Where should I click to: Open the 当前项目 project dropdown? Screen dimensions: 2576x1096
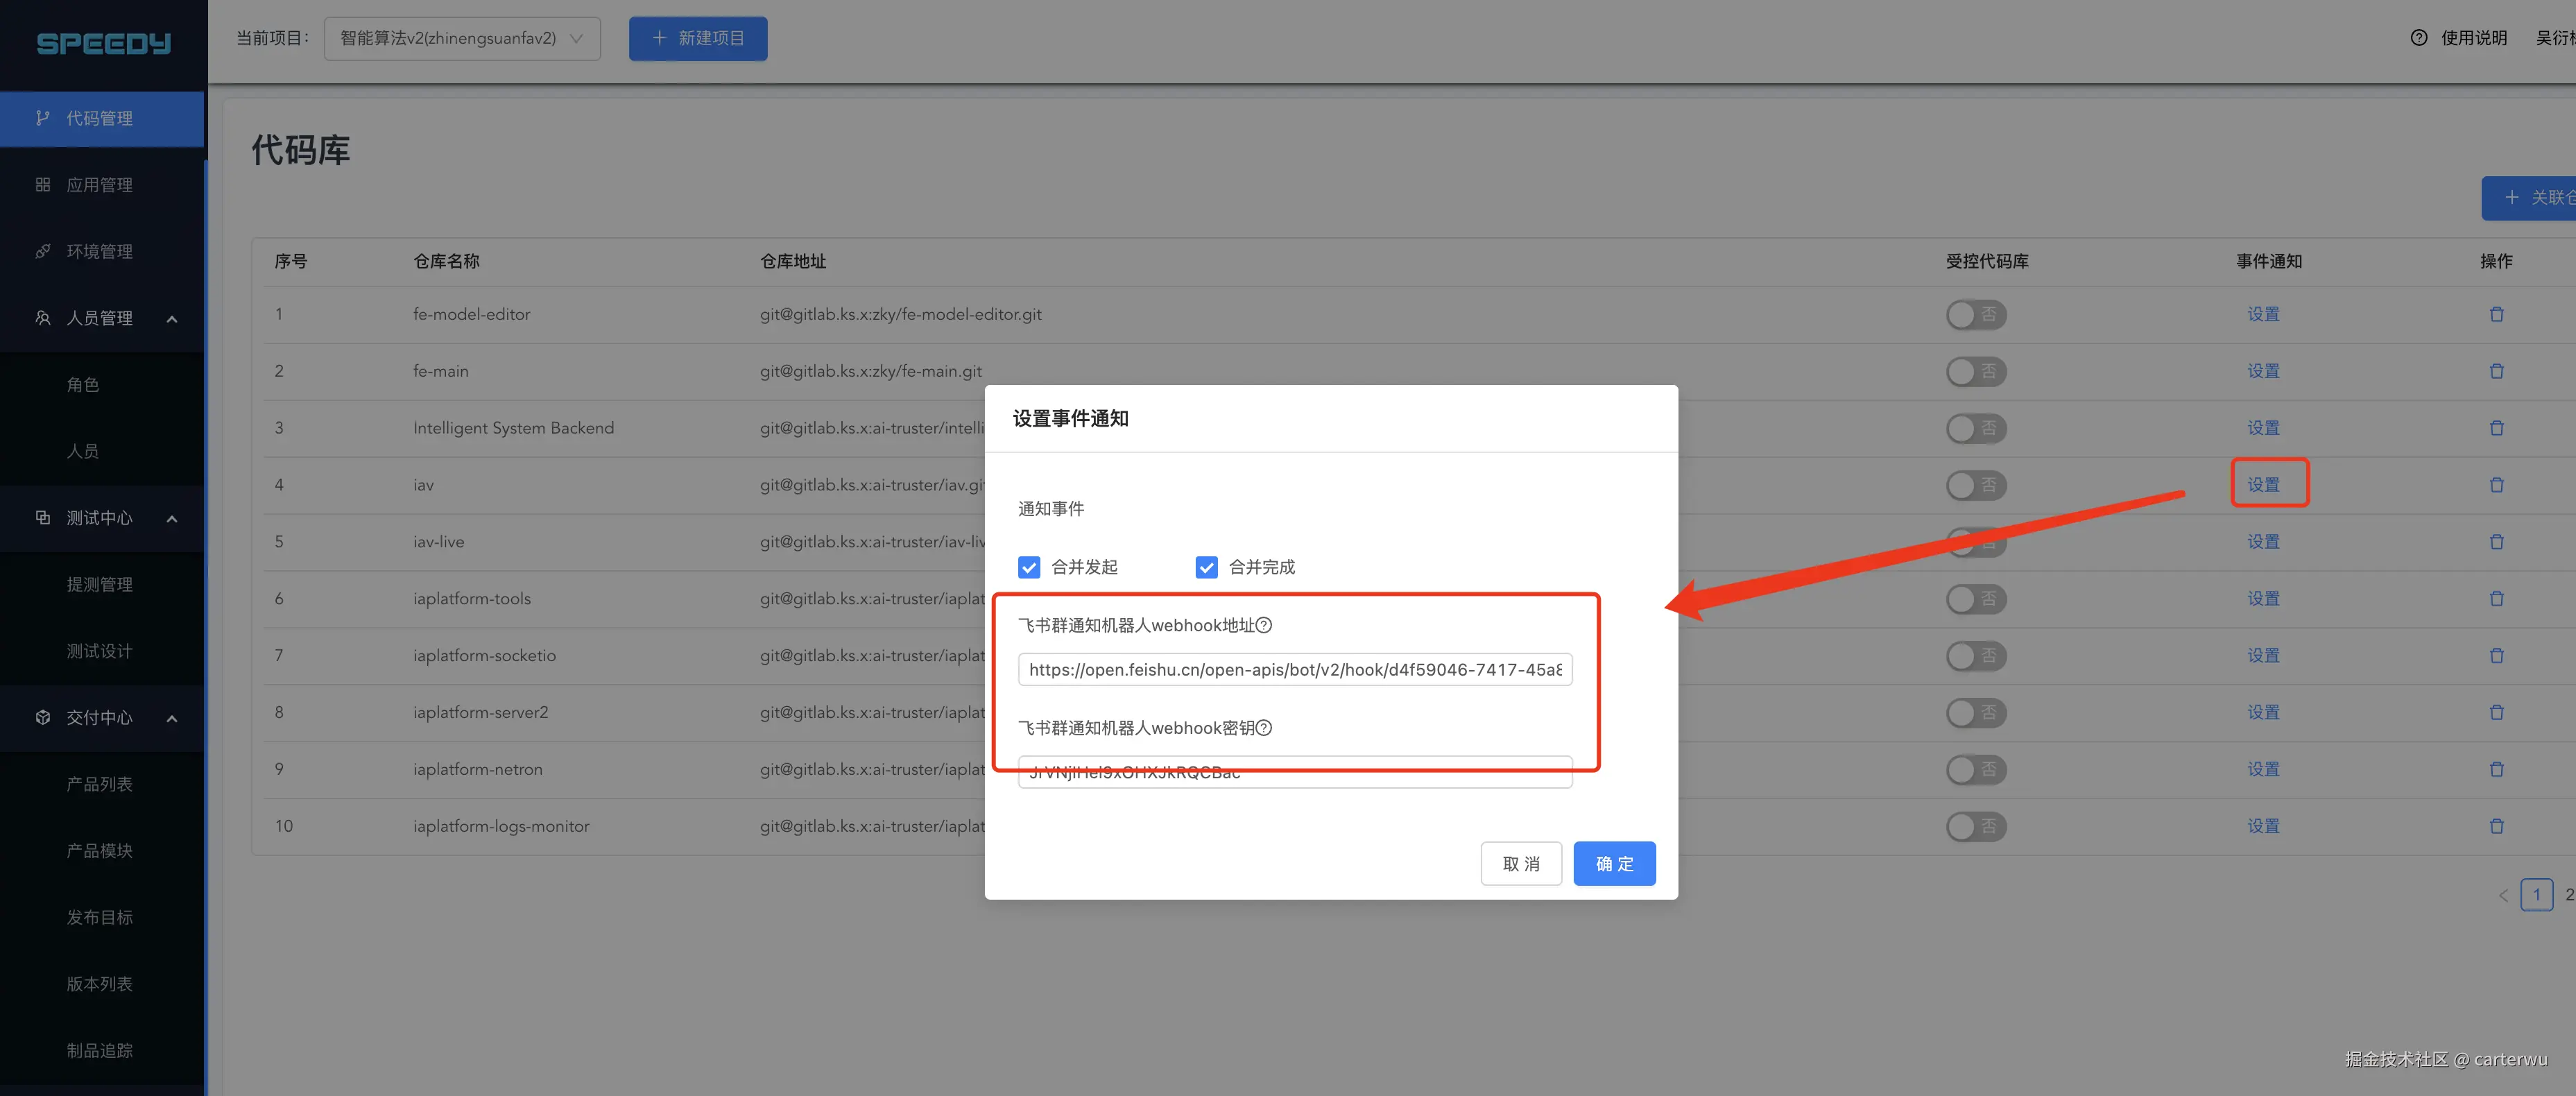tap(462, 38)
